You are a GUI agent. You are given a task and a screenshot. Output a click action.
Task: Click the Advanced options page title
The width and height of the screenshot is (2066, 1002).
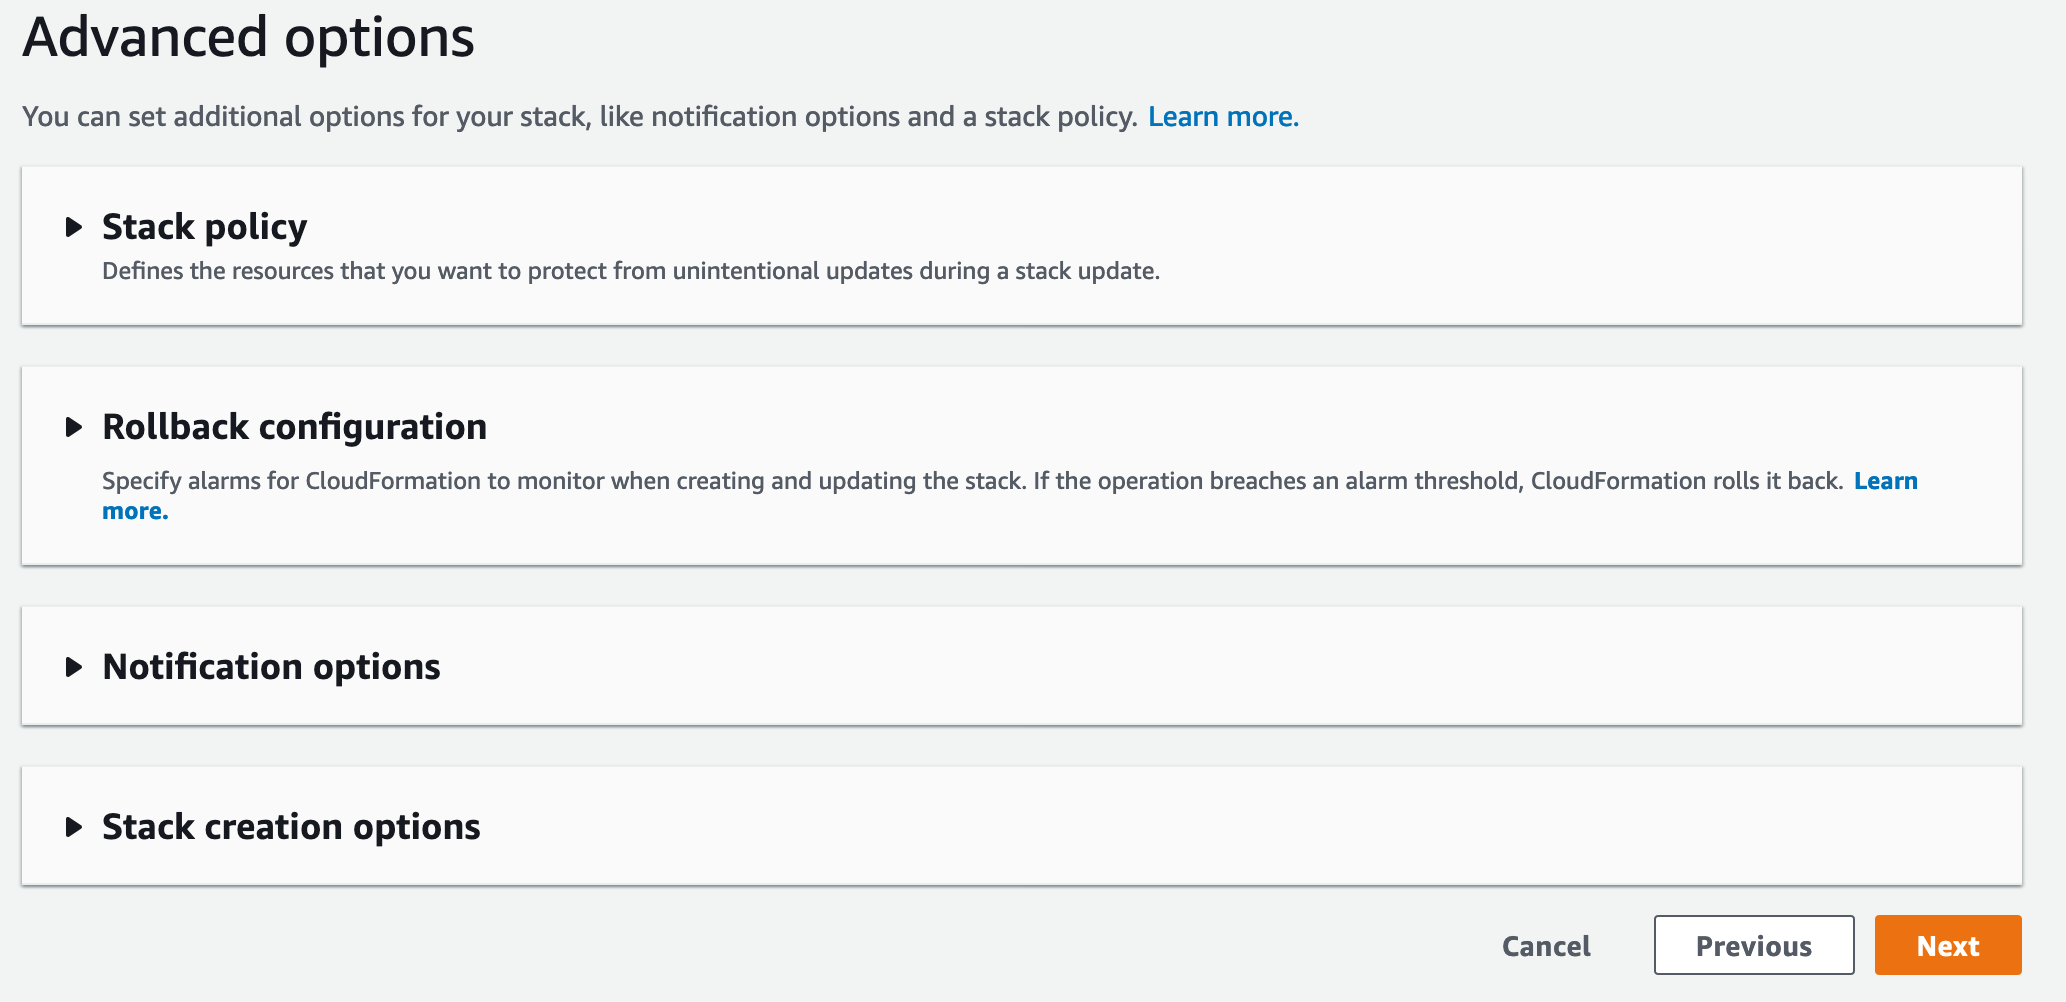point(248,38)
